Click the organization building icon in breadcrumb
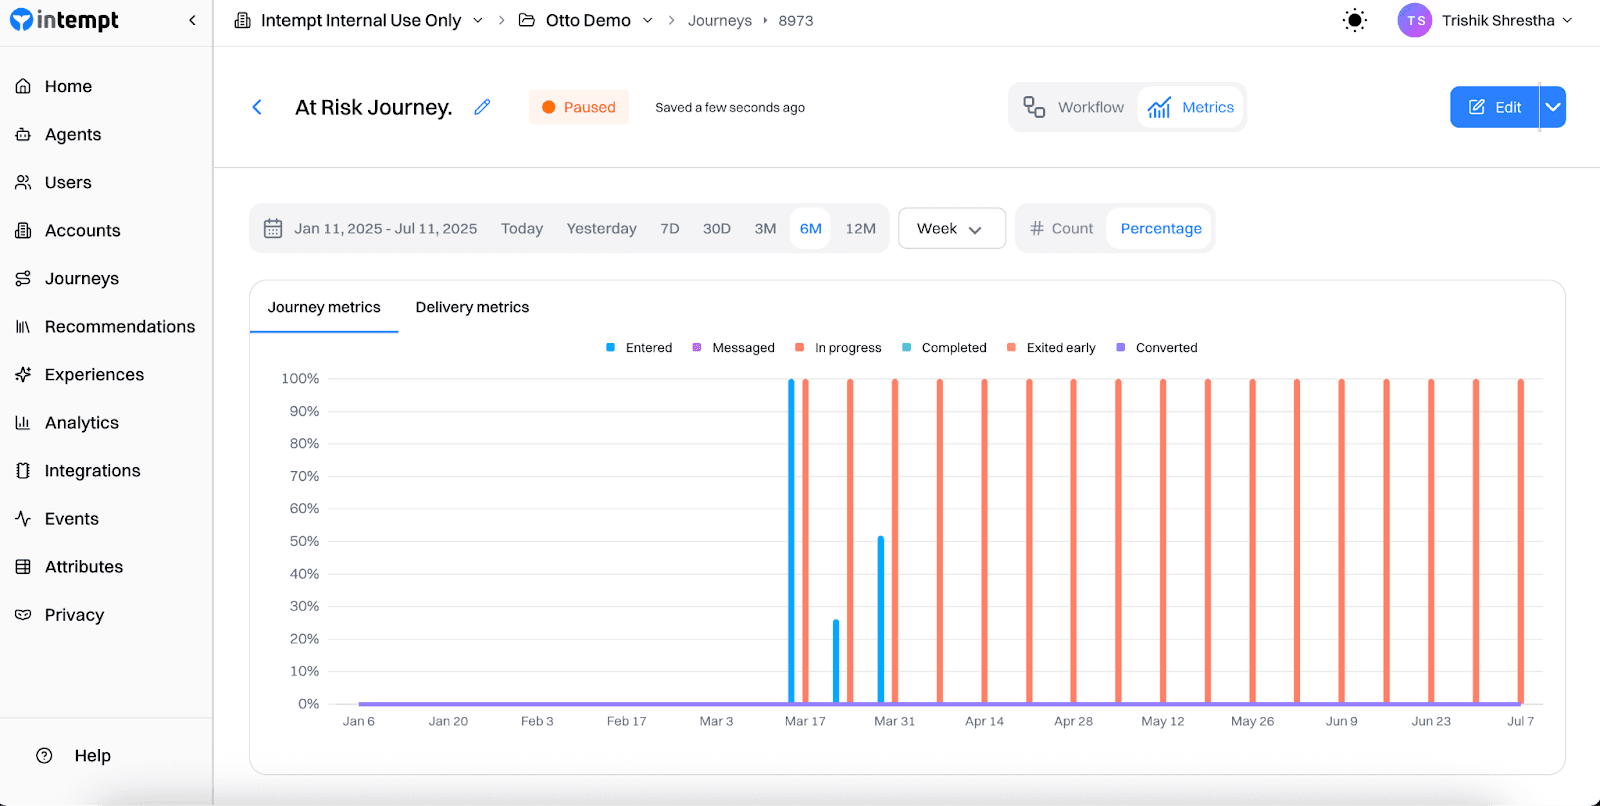The width and height of the screenshot is (1600, 806). pyautogui.click(x=242, y=20)
